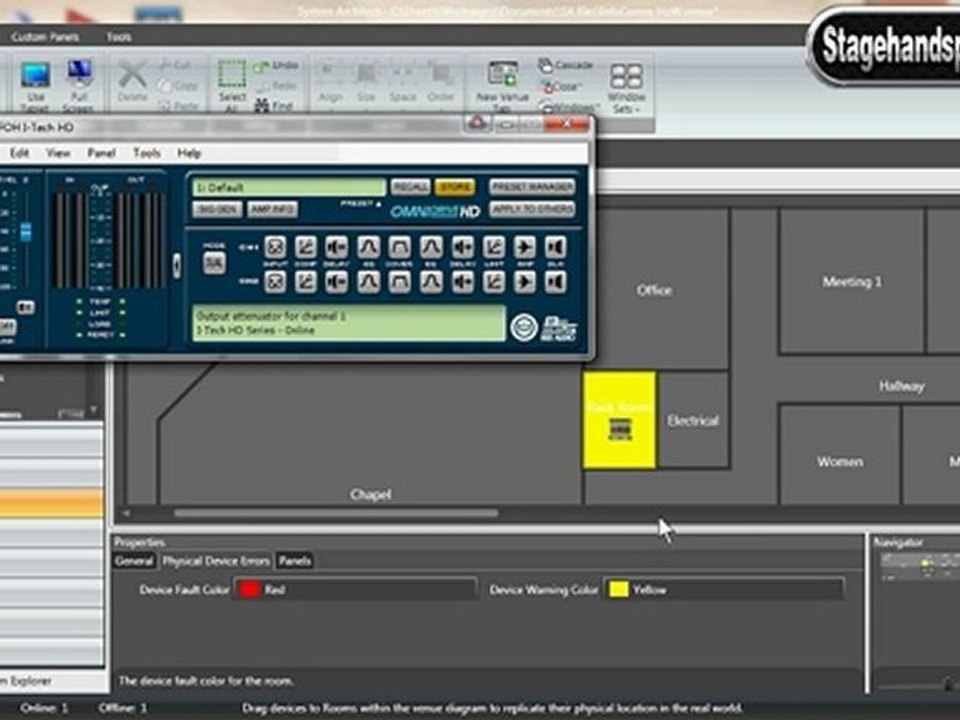Open the Device Warning Color dropdown

[724, 590]
